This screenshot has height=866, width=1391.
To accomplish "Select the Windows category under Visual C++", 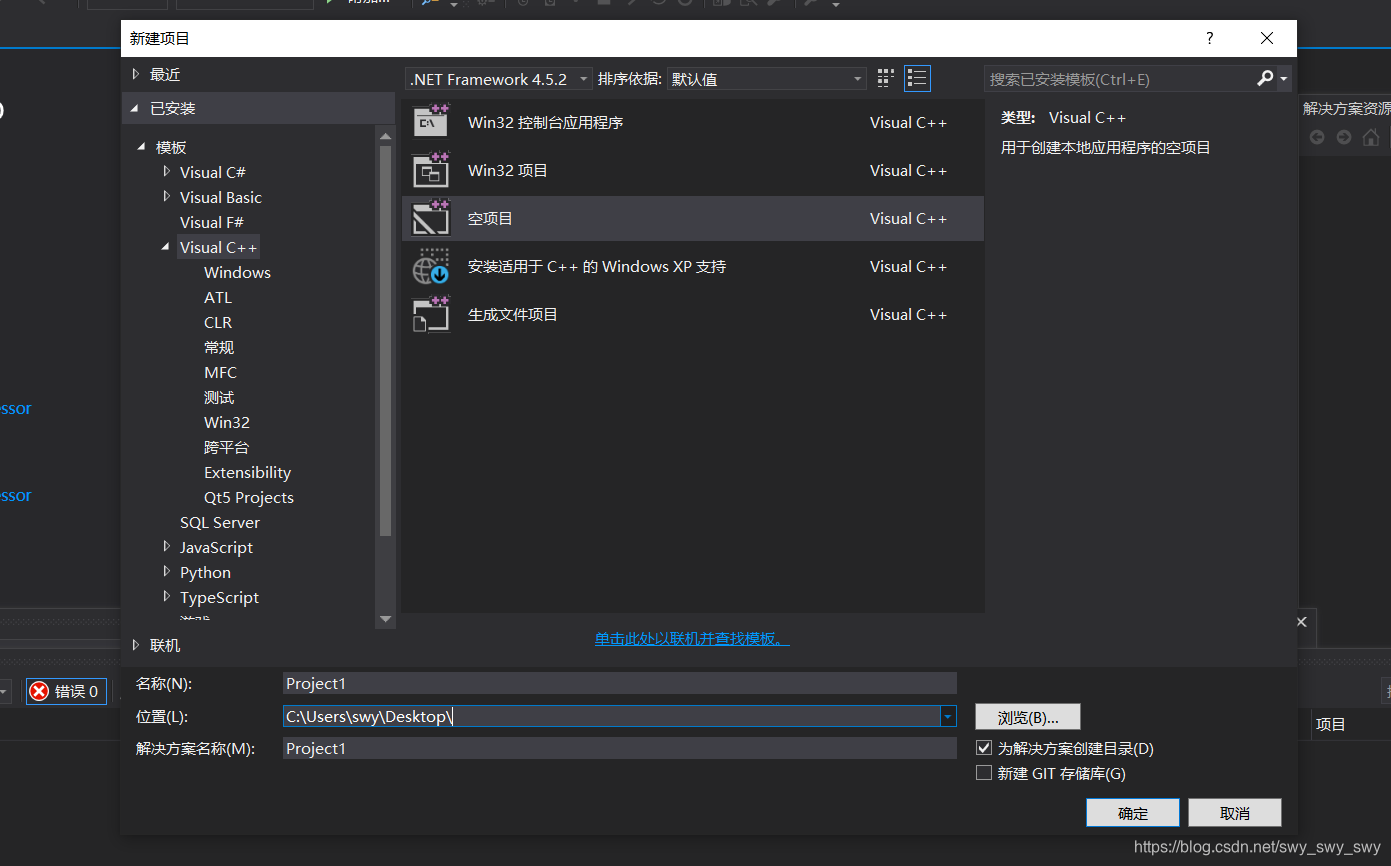I will (237, 272).
